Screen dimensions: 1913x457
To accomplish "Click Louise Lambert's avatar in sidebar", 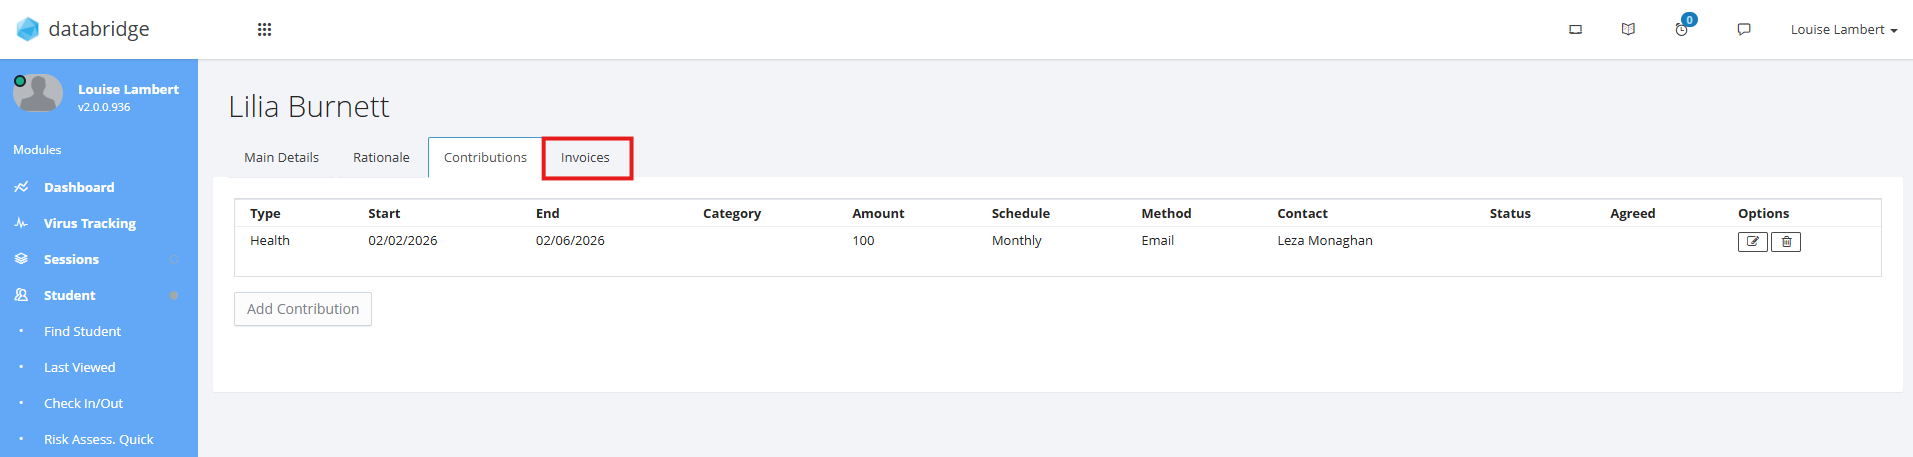I will coord(38,93).
